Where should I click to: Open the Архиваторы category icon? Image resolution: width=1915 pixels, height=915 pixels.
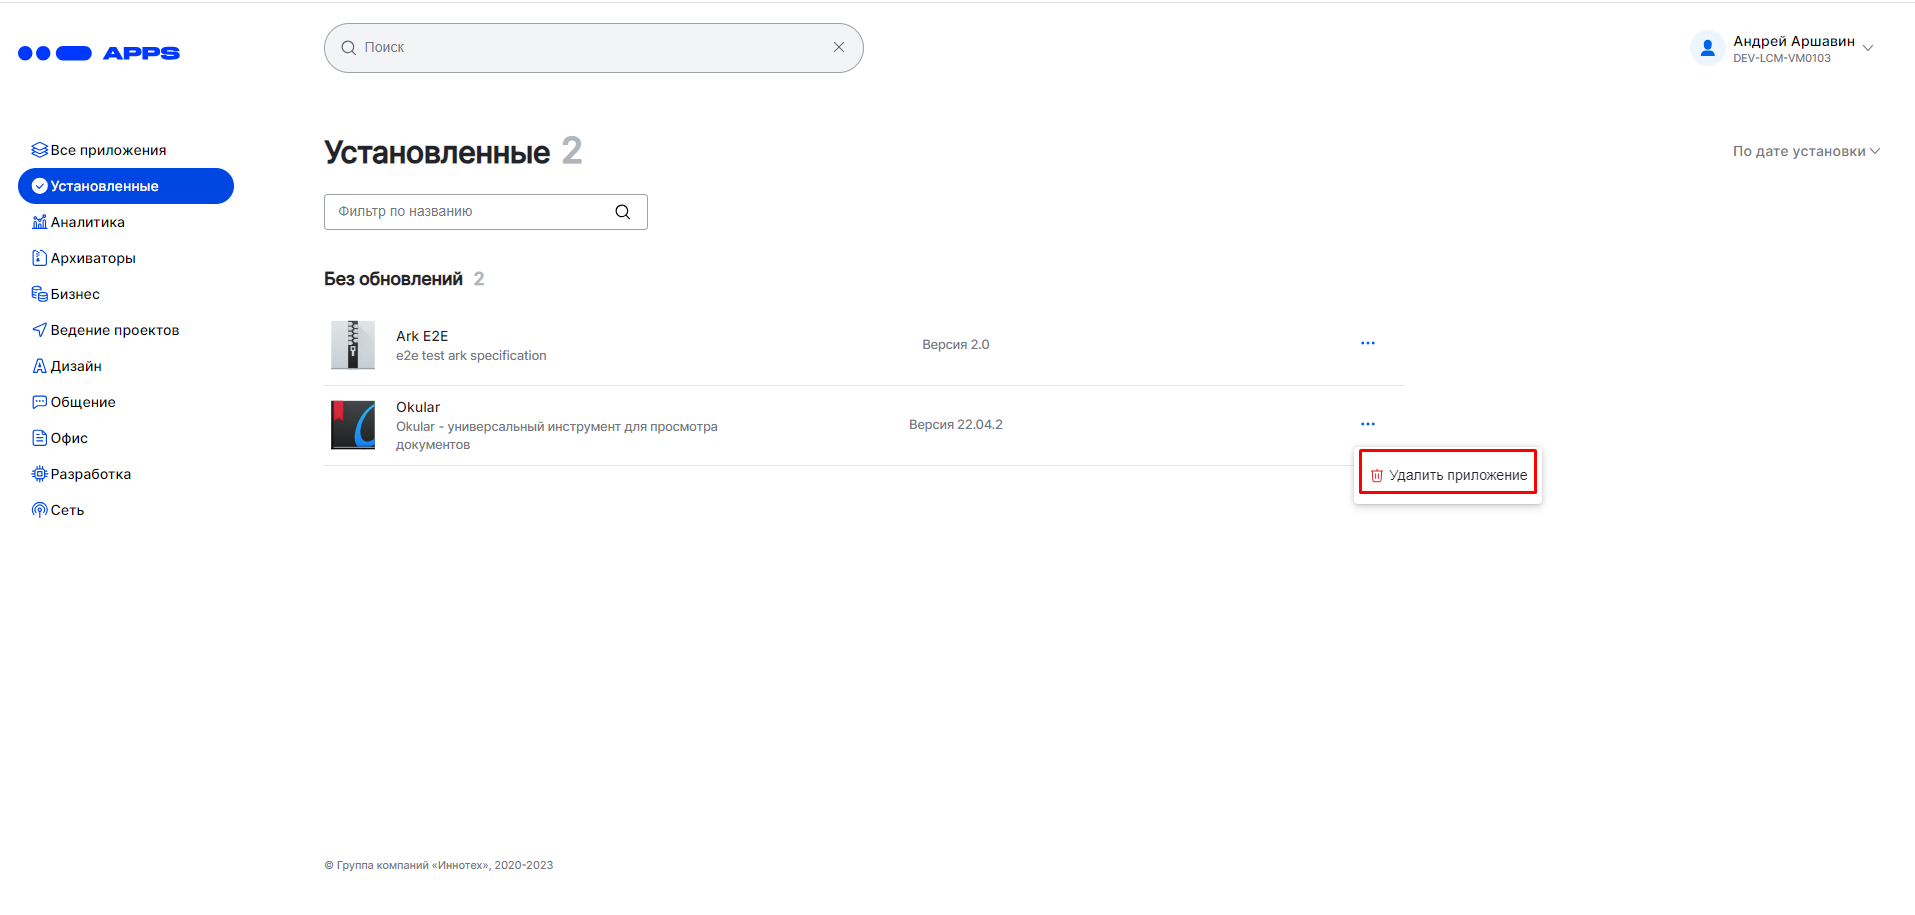tap(40, 258)
